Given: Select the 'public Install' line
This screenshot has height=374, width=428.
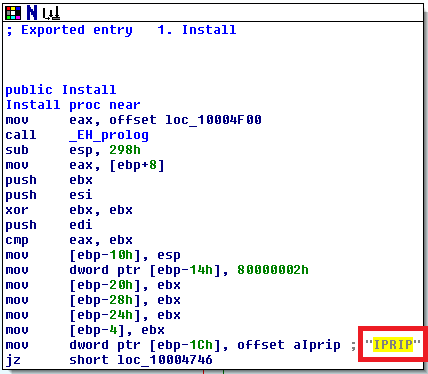Looking at the screenshot, I should (61, 90).
